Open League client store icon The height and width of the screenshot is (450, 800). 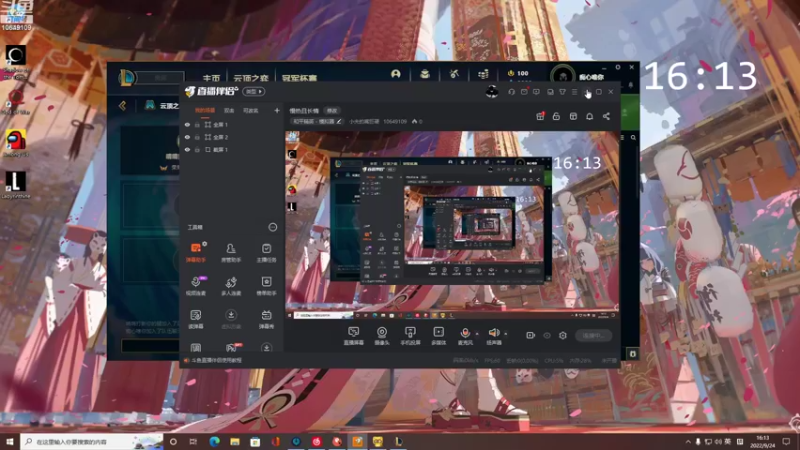pos(483,74)
